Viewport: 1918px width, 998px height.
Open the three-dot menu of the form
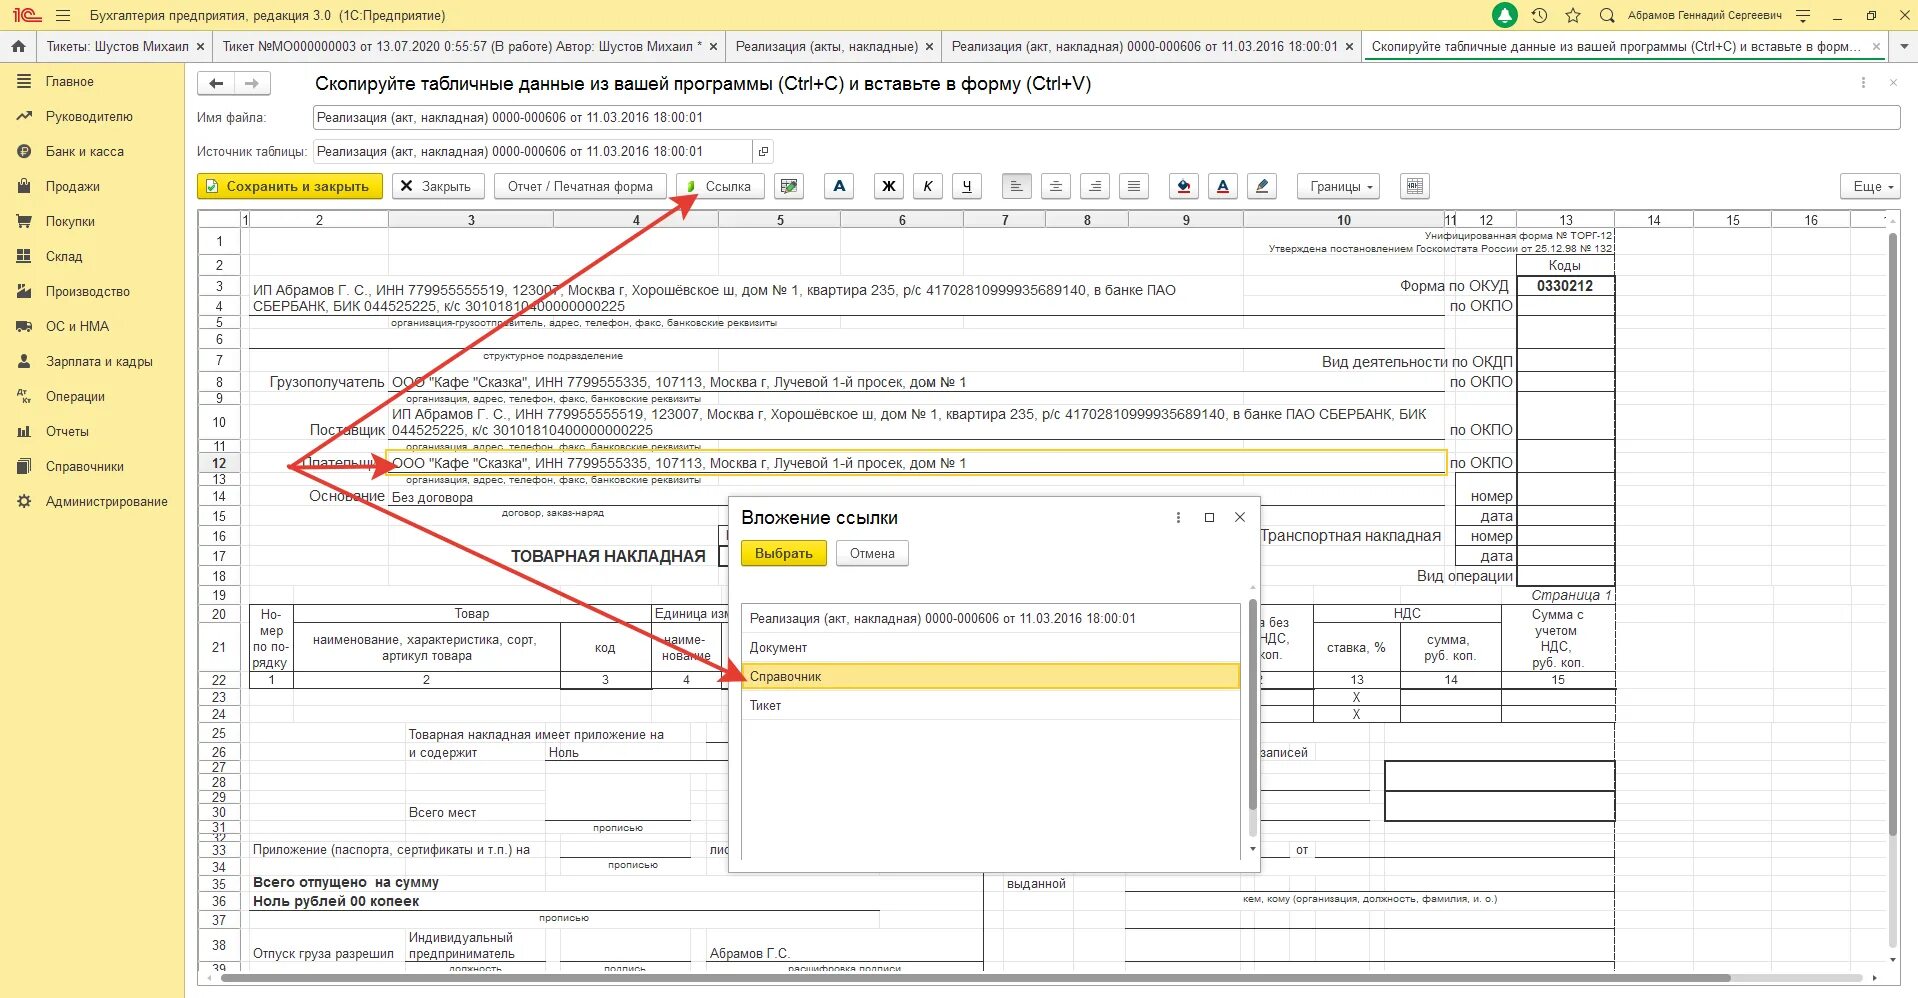(x=1863, y=83)
